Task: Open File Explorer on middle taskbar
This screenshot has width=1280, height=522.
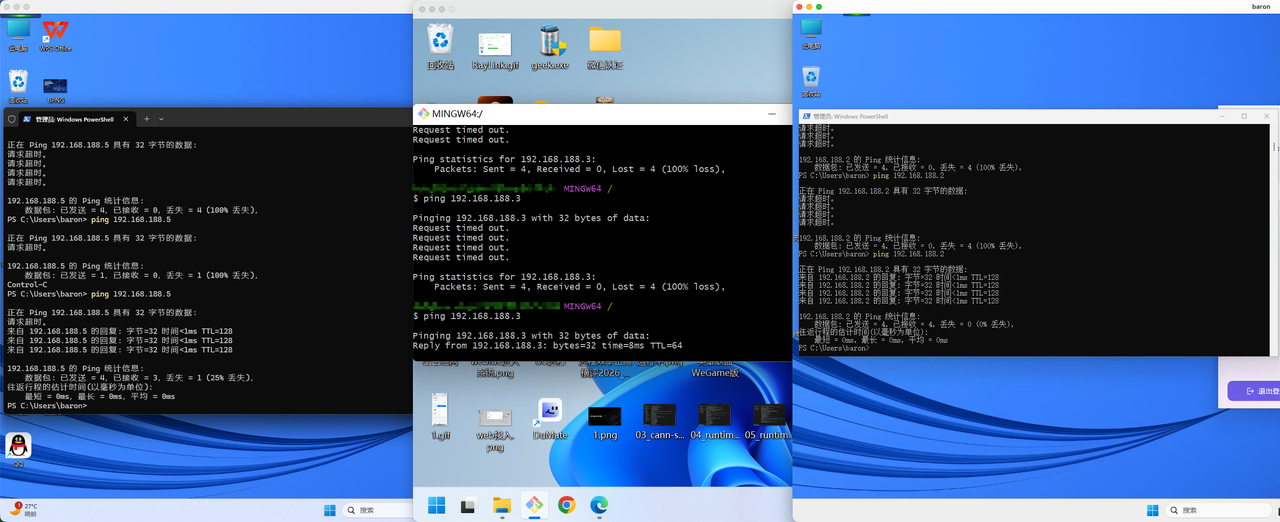Action: pos(502,505)
